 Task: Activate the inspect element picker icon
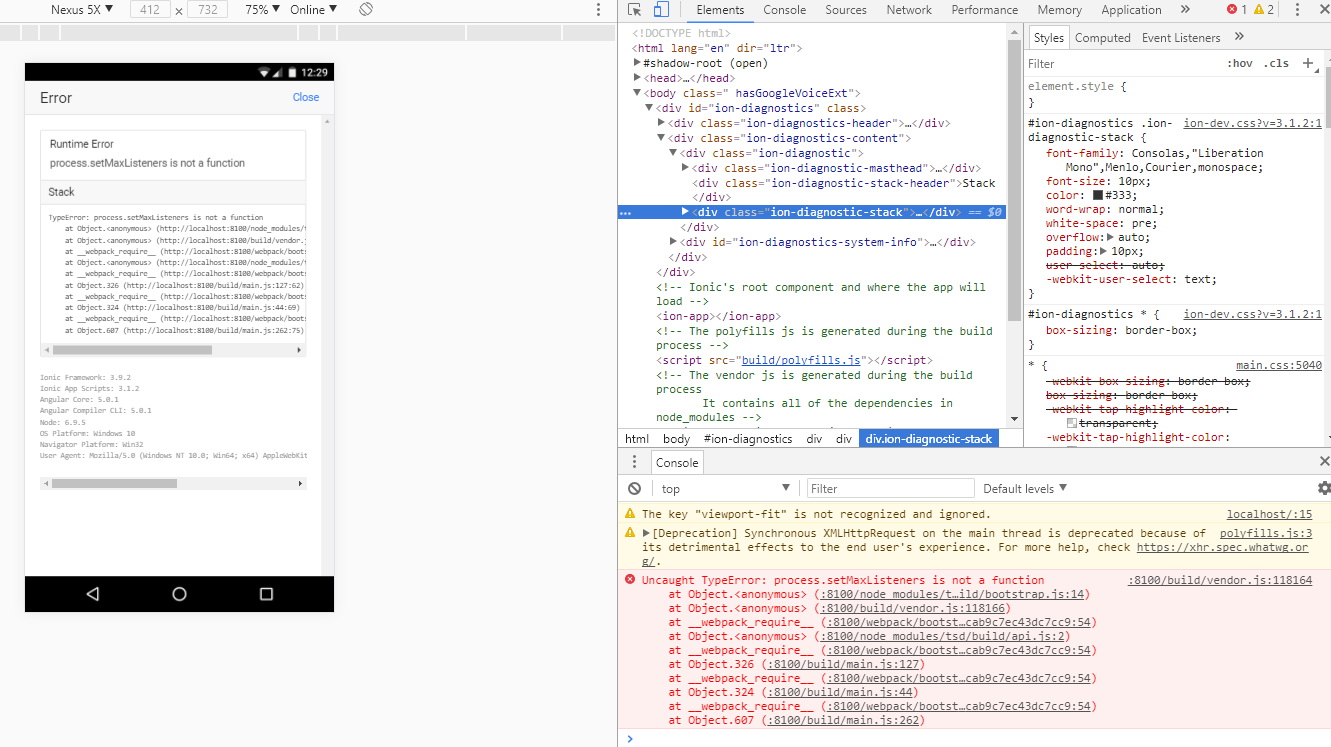click(634, 10)
